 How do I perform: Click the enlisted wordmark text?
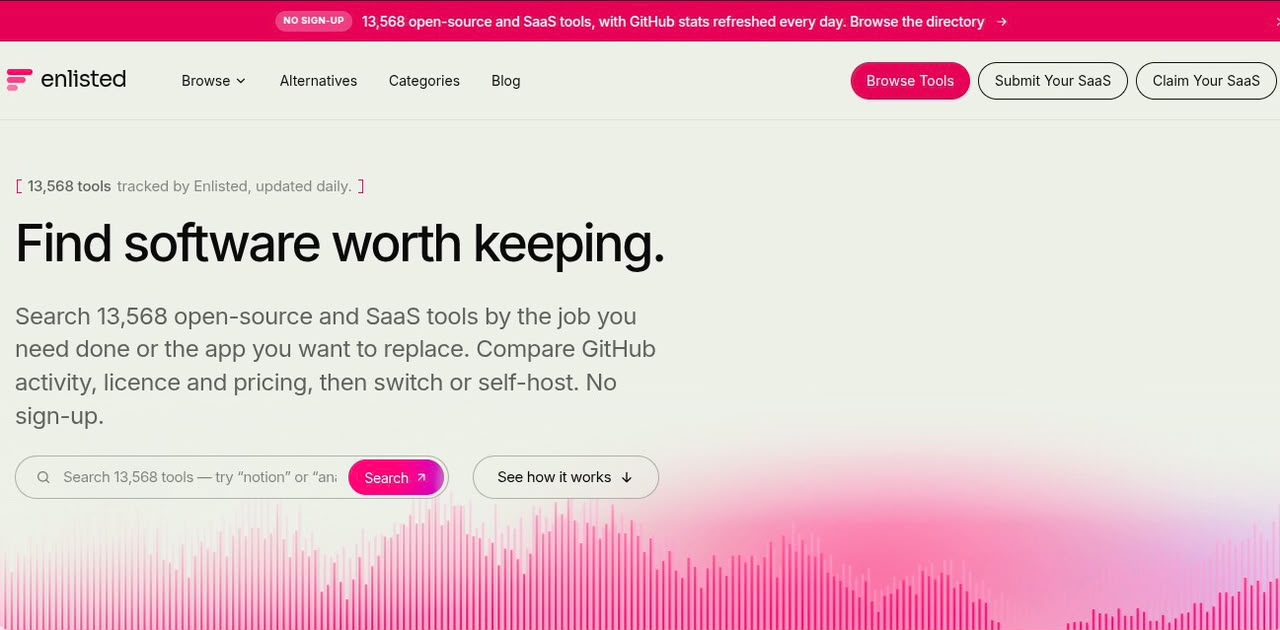pos(83,79)
